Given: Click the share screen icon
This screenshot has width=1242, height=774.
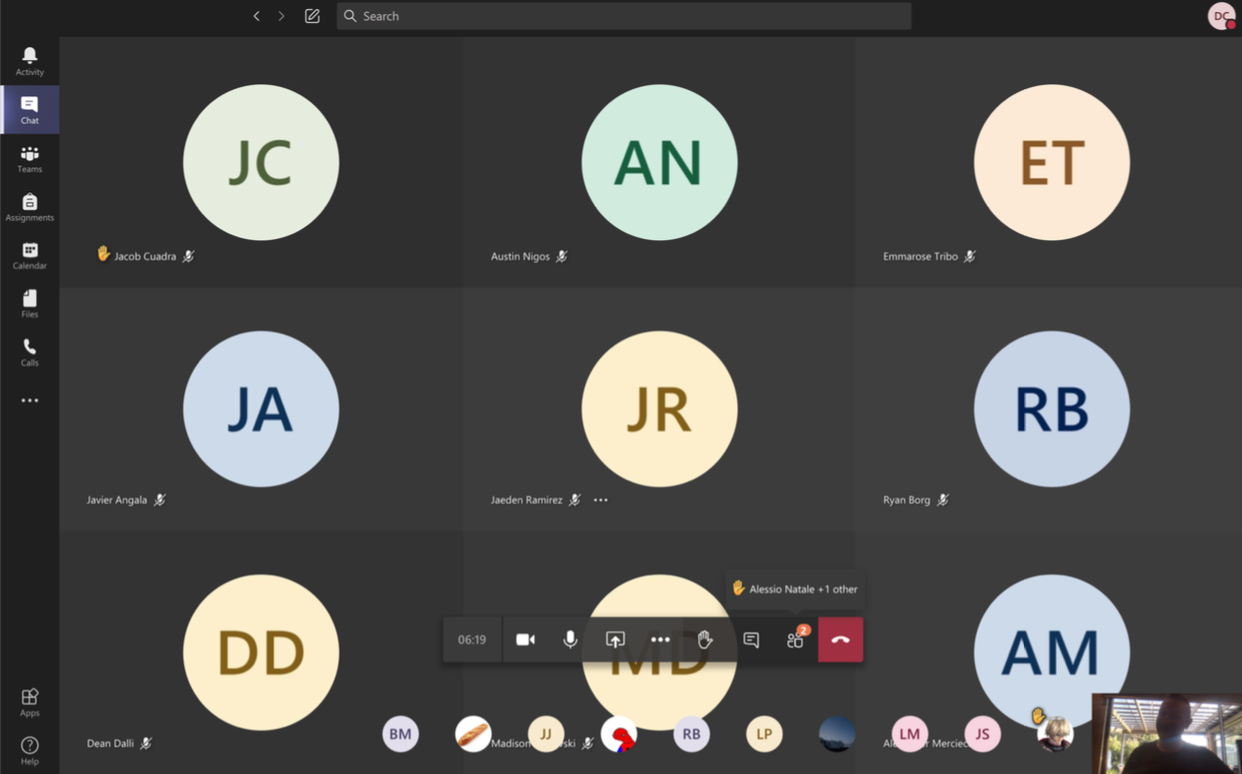Looking at the screenshot, I should (x=615, y=640).
